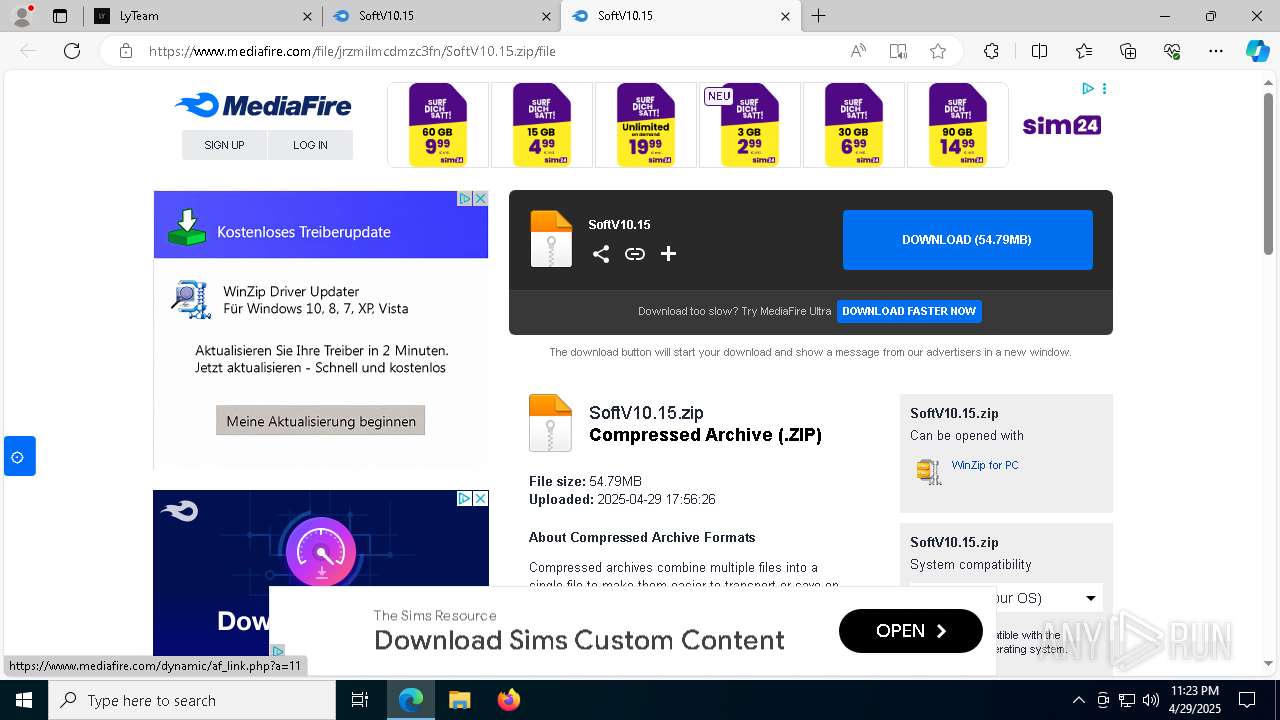Click the OPEN button in Sims ad
The width and height of the screenshot is (1280, 720).
click(x=911, y=631)
